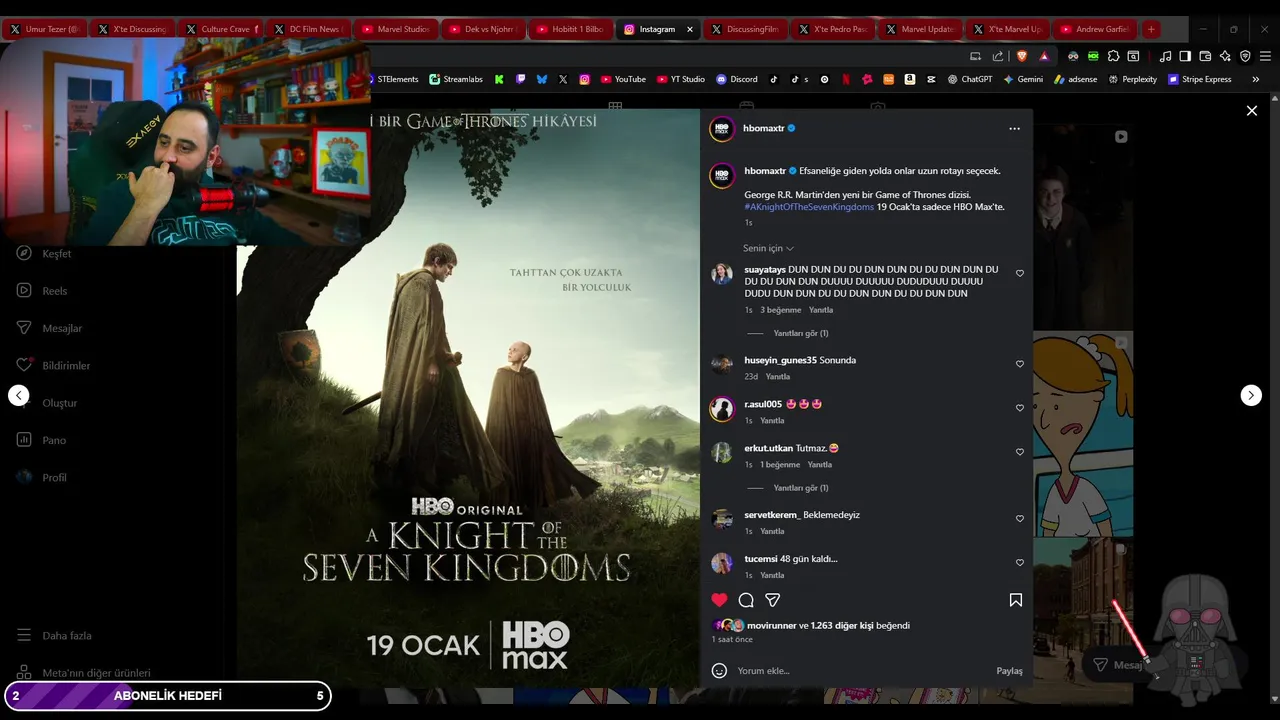Screen dimensions: 1280x720
Task: Close the Instagram browser tab
Action: tap(689, 30)
